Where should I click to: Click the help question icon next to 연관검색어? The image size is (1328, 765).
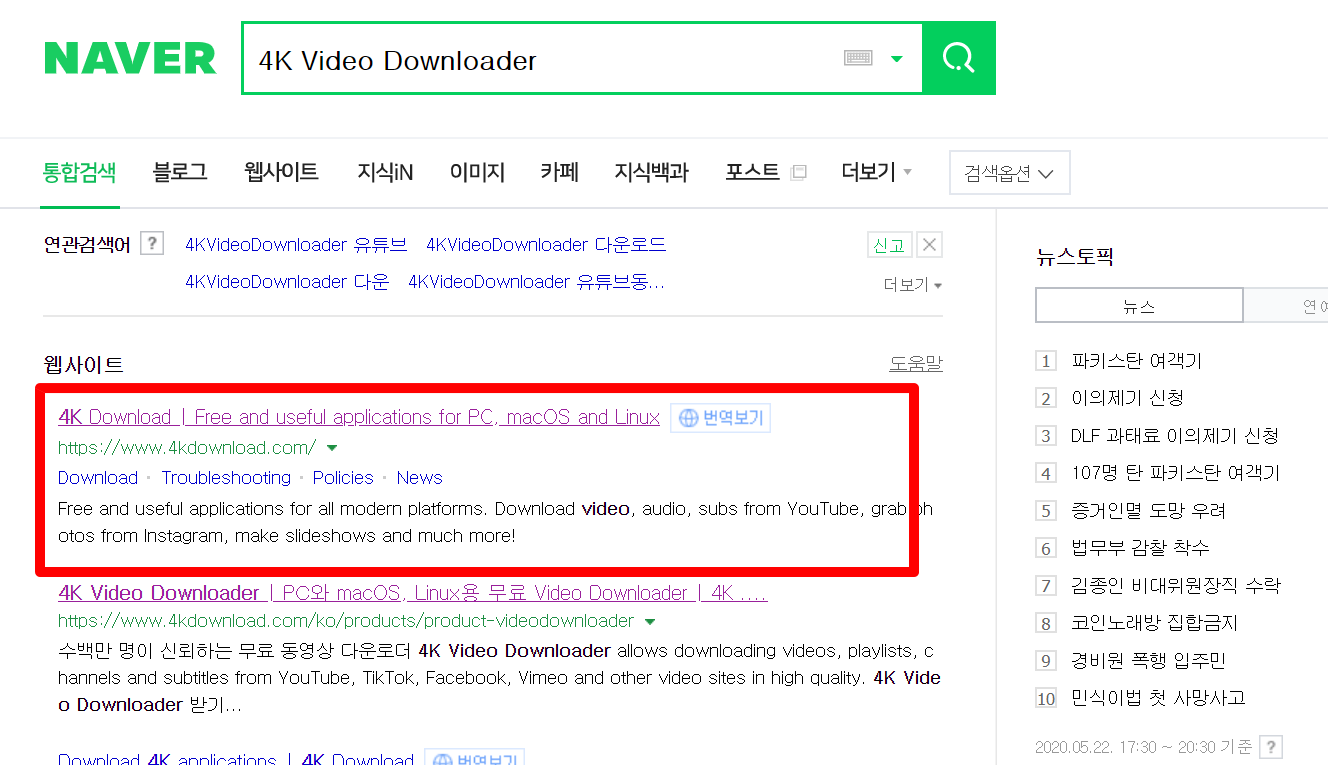(x=152, y=243)
